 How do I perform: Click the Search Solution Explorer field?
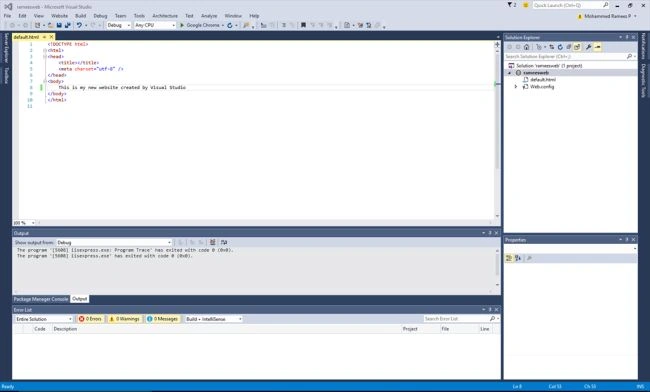[x=566, y=56]
